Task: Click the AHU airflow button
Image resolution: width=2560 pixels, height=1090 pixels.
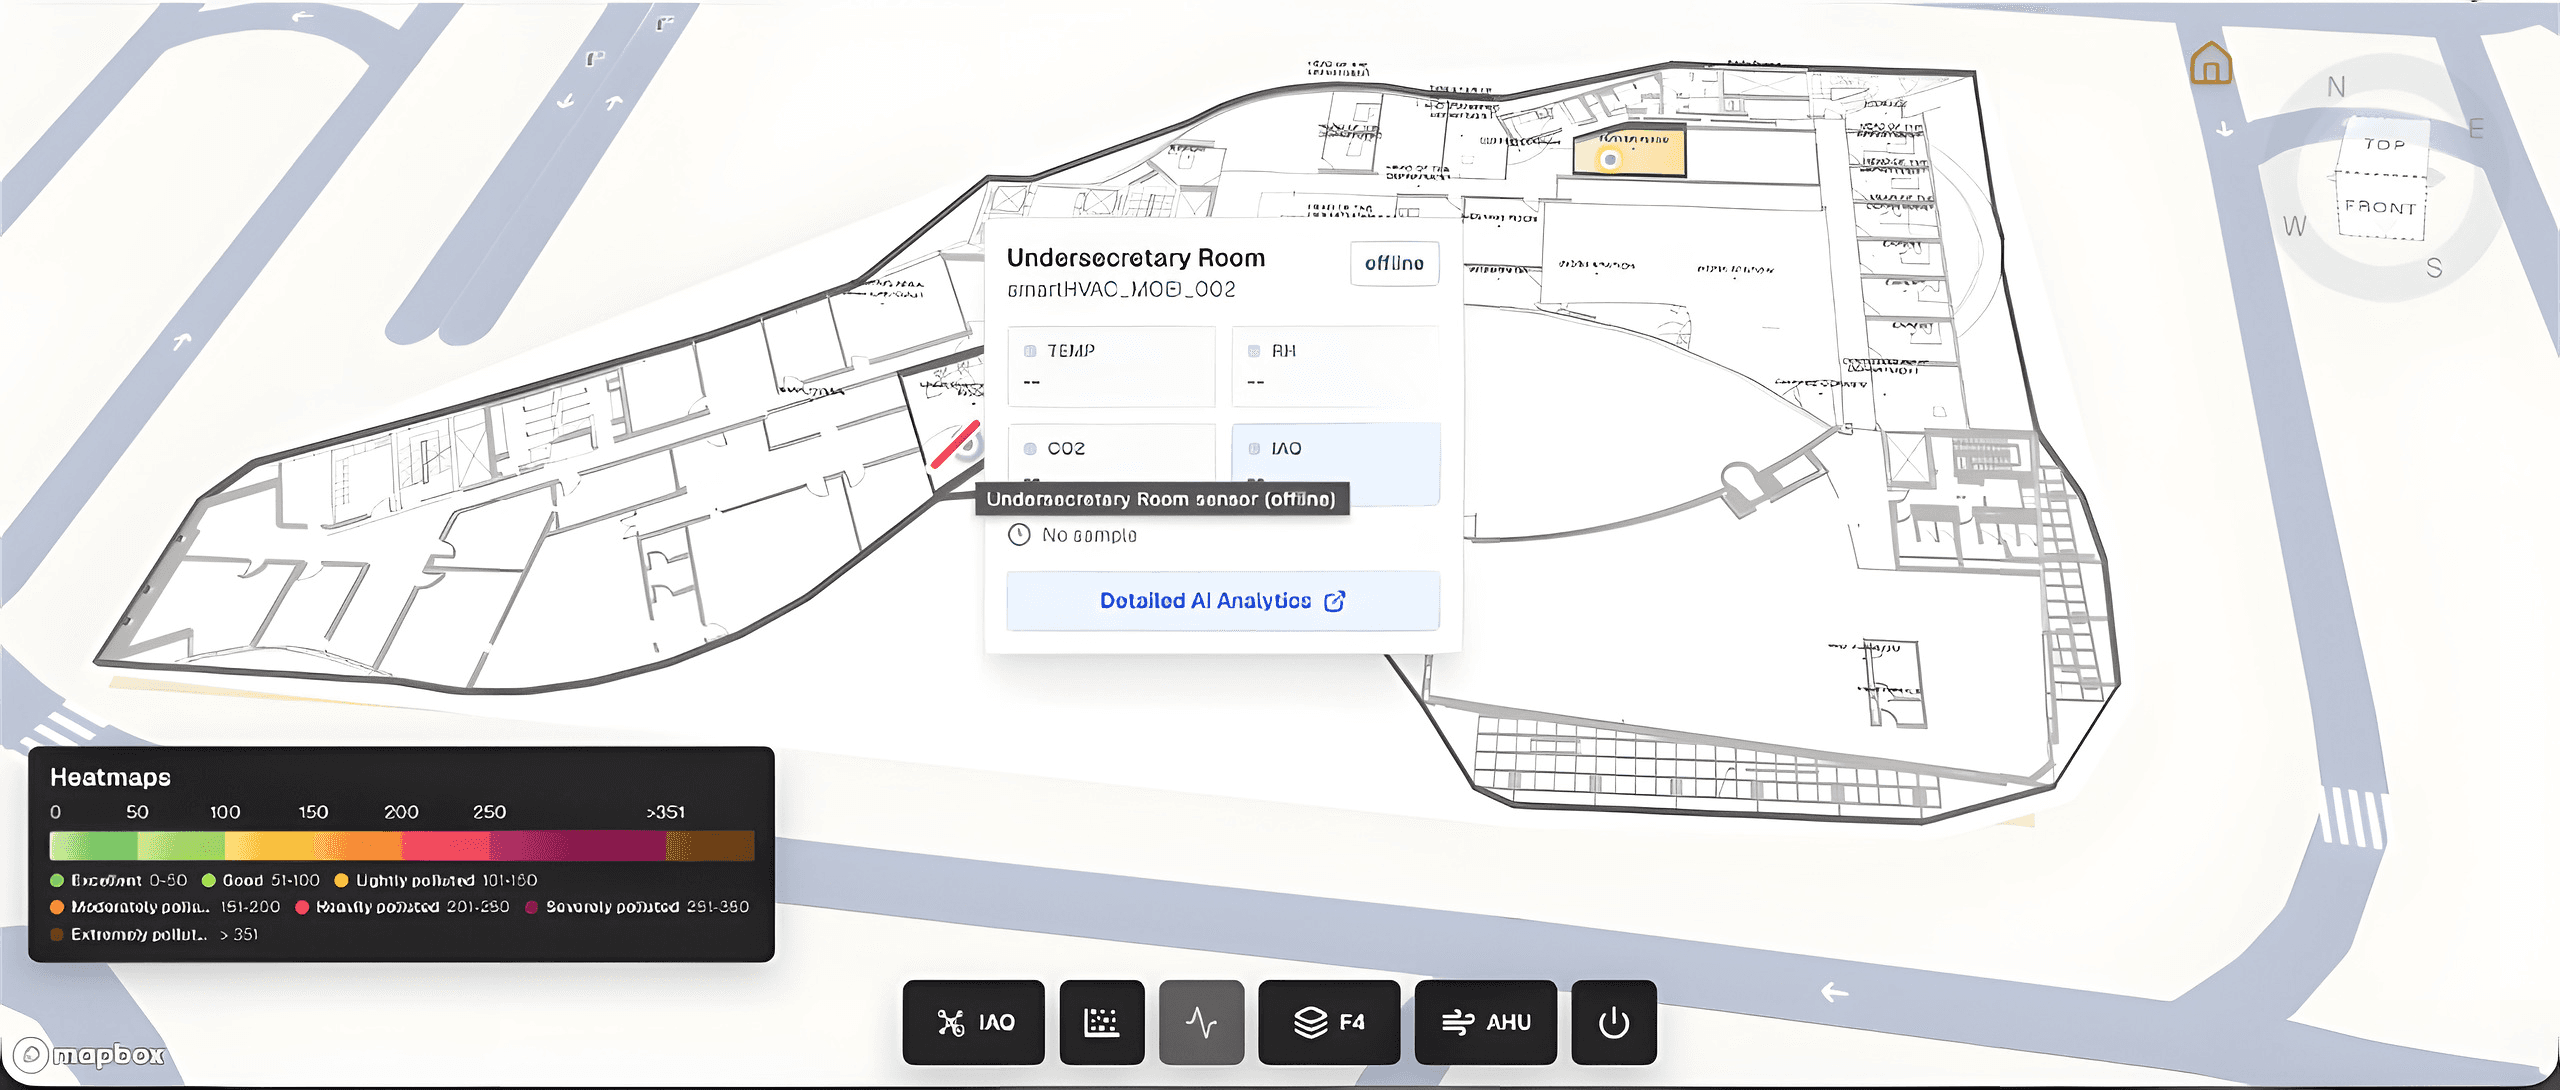Action: 1486,1022
